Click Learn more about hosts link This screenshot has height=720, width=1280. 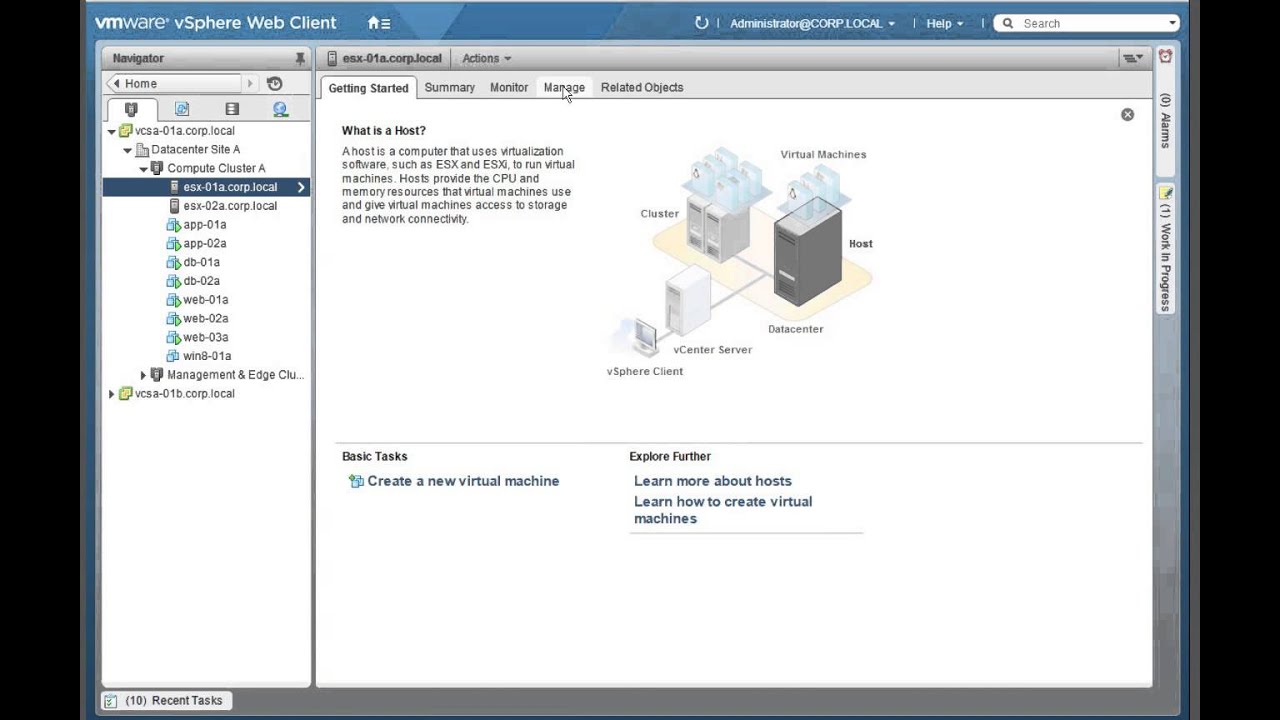tap(713, 481)
